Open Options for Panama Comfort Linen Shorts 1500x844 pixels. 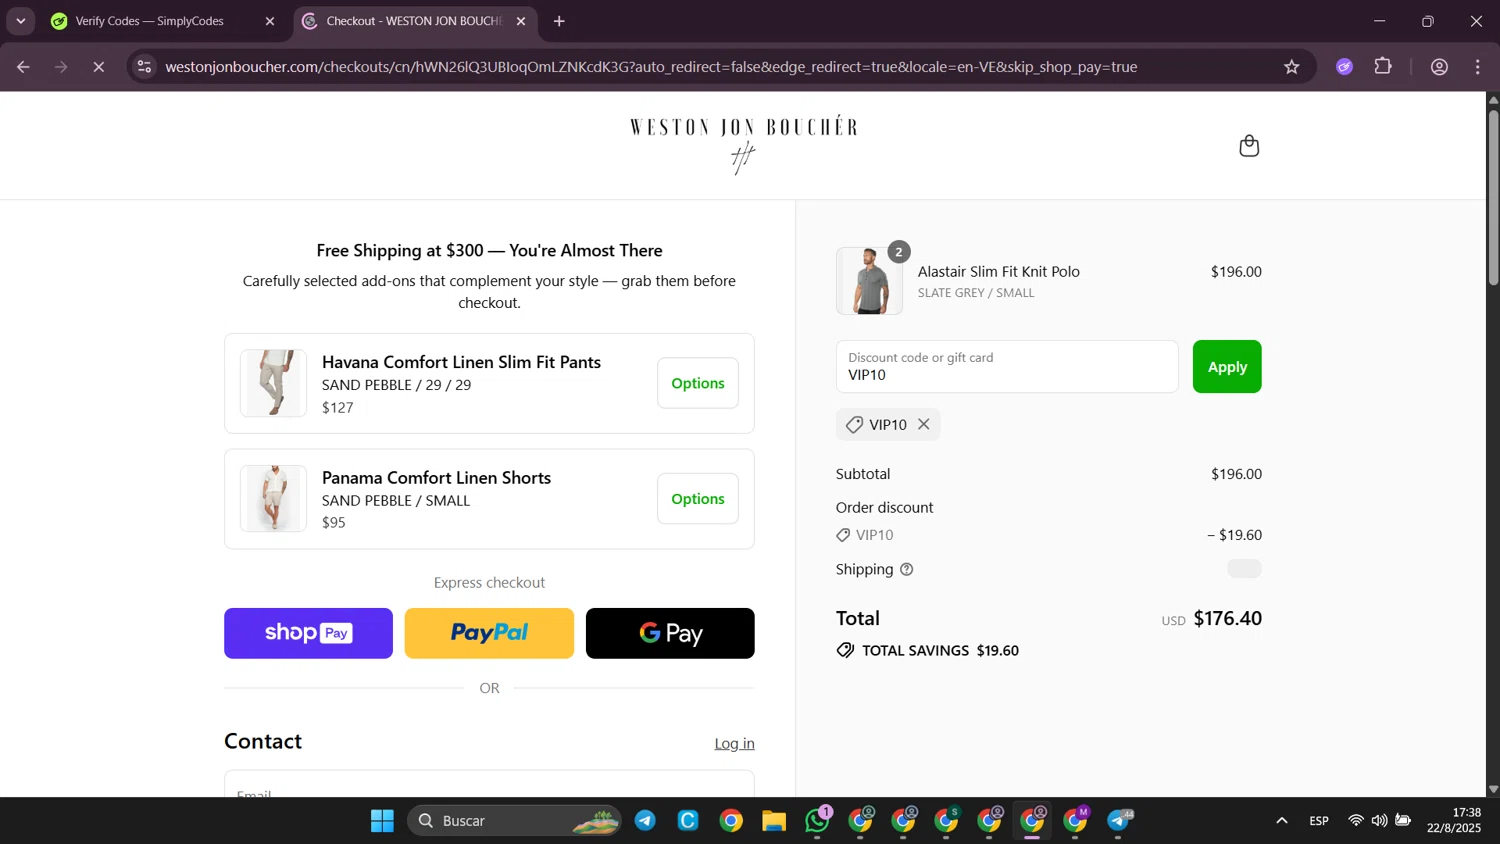[697, 499]
